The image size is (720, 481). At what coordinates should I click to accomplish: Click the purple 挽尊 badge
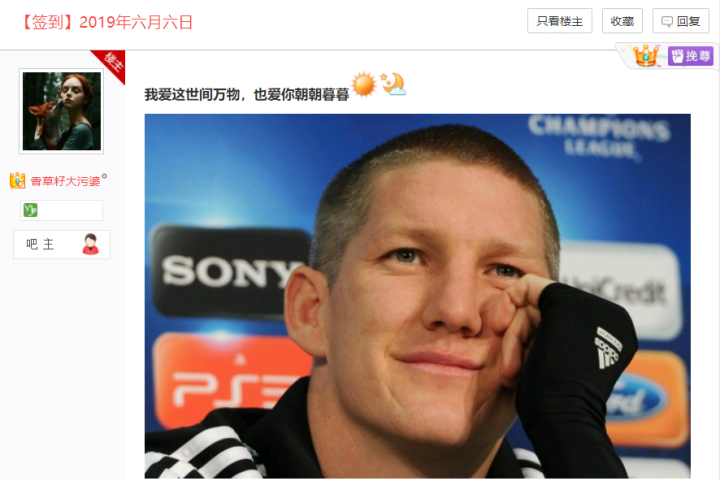(690, 56)
